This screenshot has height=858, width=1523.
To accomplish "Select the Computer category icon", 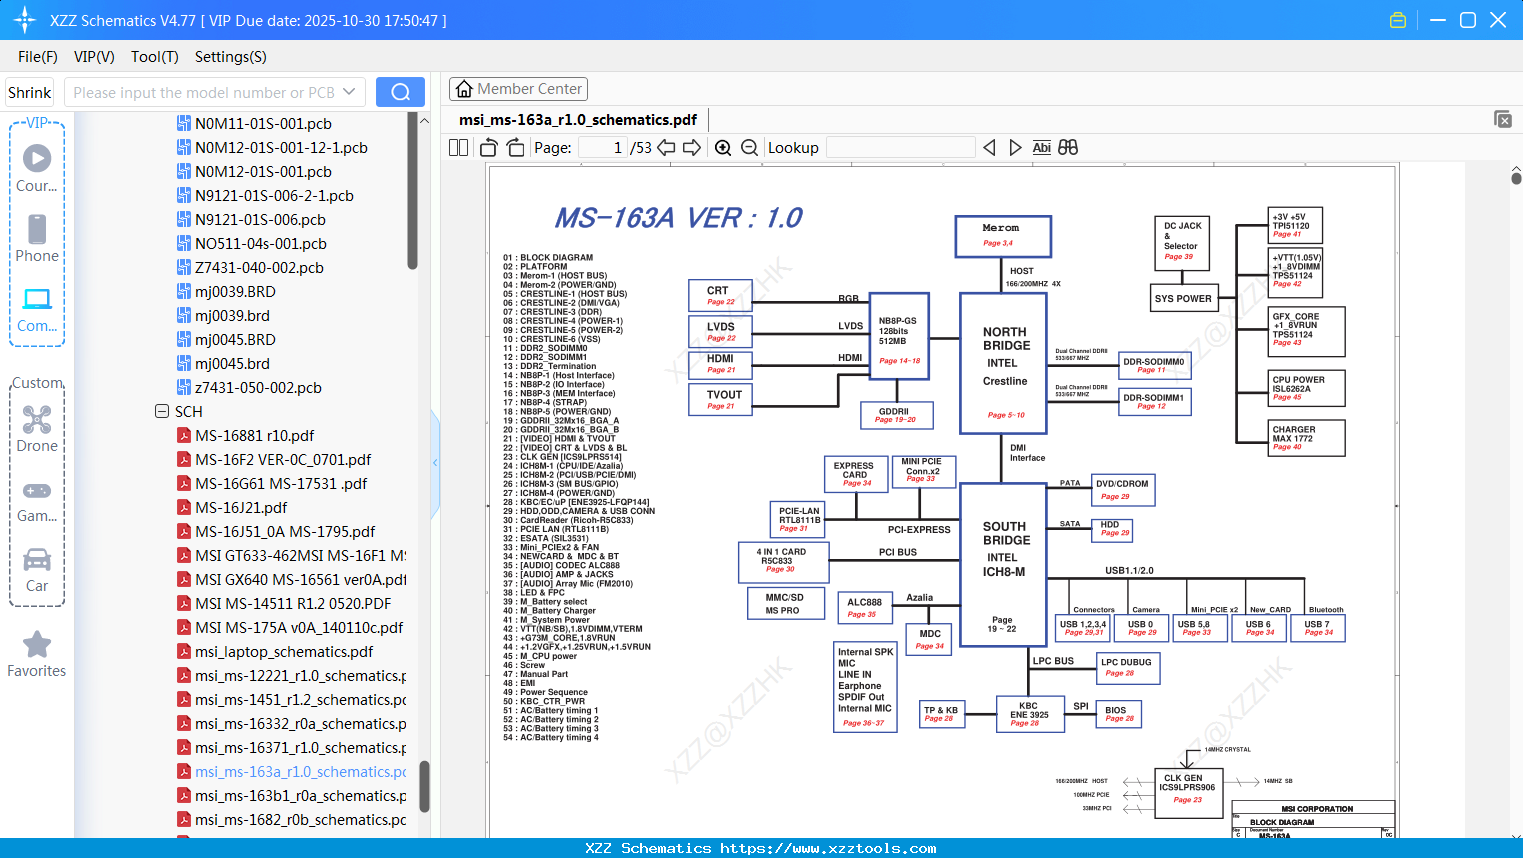I will coord(37,309).
